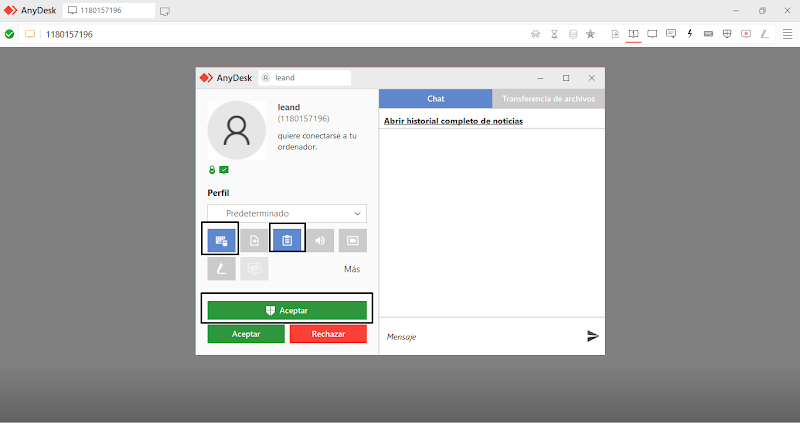Click Más to show more permissions
Screen dimensions: 800x423
352,269
